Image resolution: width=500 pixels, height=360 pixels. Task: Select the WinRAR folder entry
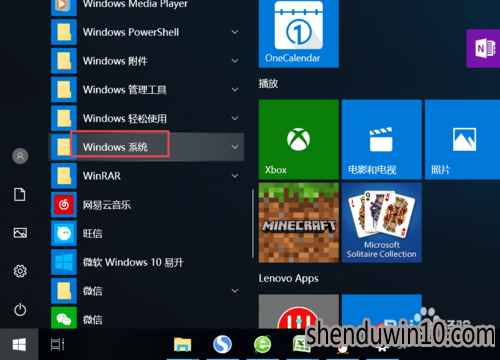pos(147,176)
